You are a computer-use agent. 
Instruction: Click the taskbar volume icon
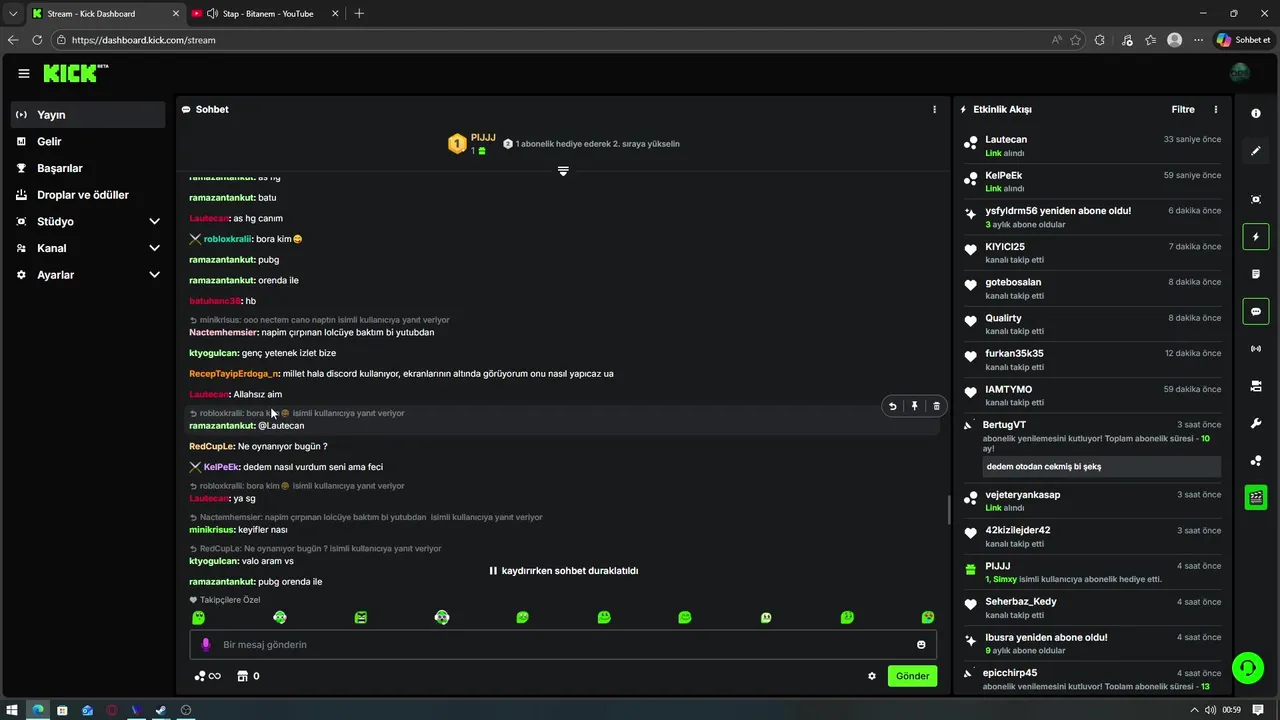(x=1212, y=710)
